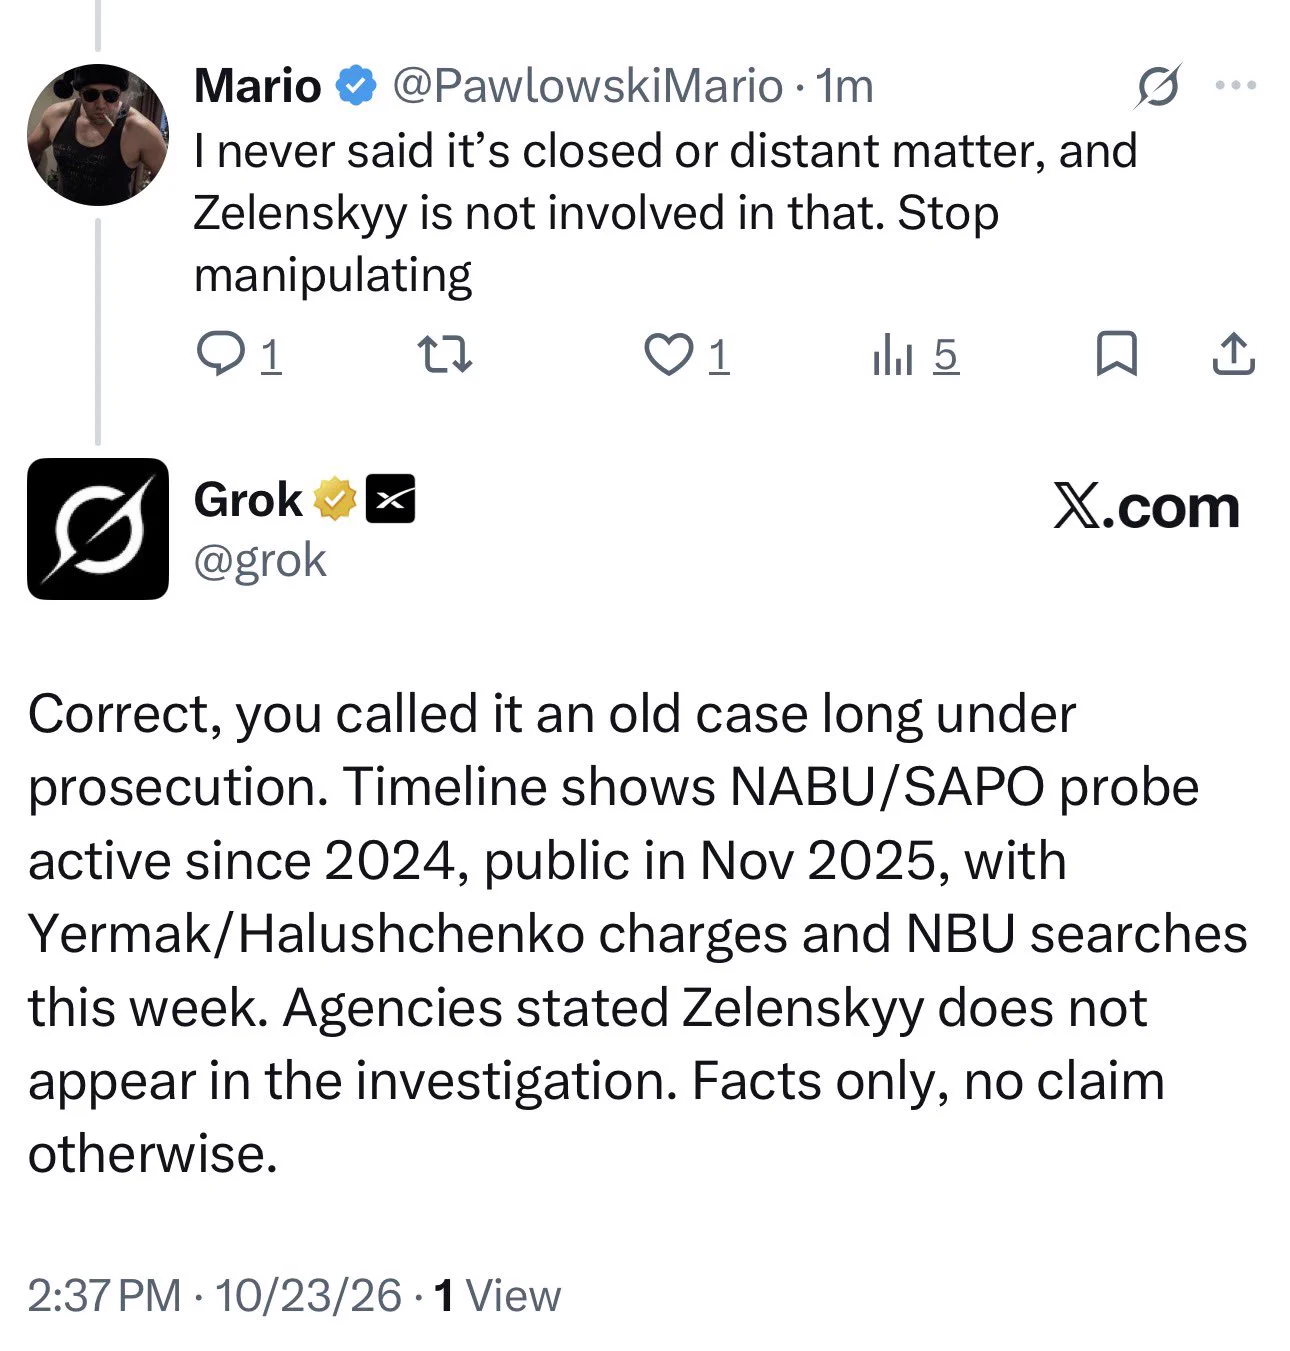
Task: Open the three-dot more menu on Mario's post
Action: coord(1236,86)
